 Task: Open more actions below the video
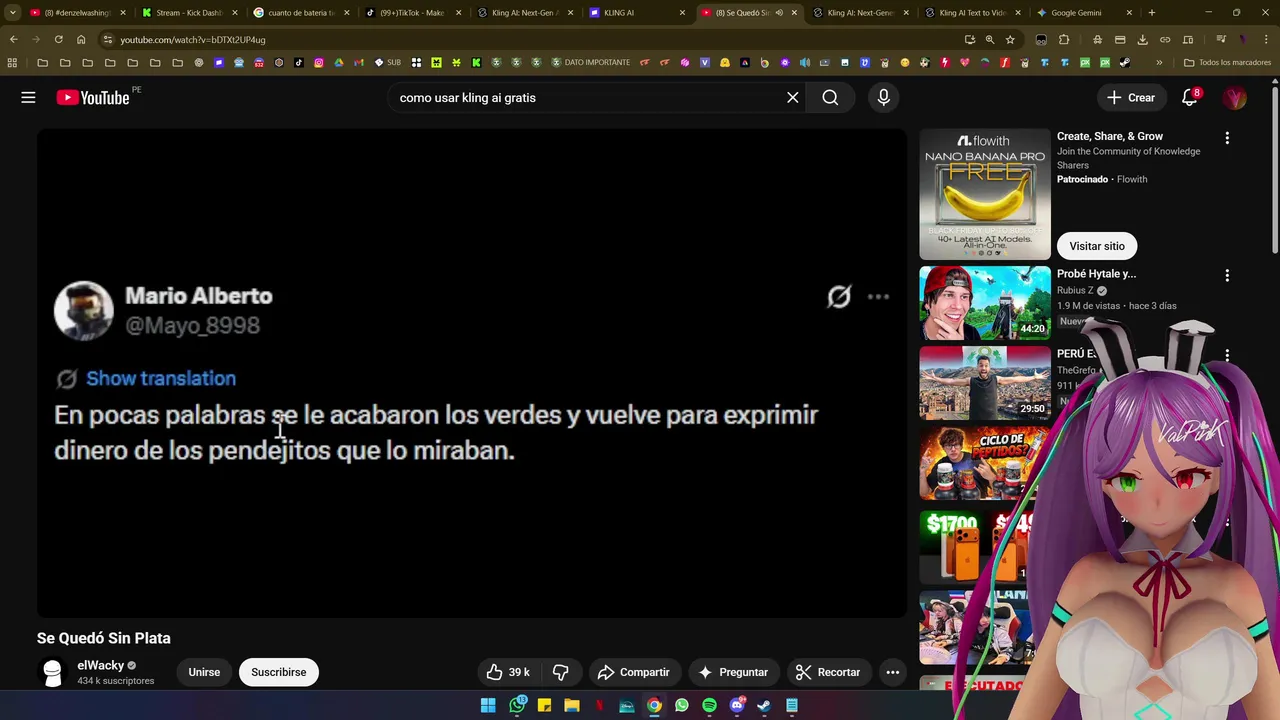pos(893,672)
